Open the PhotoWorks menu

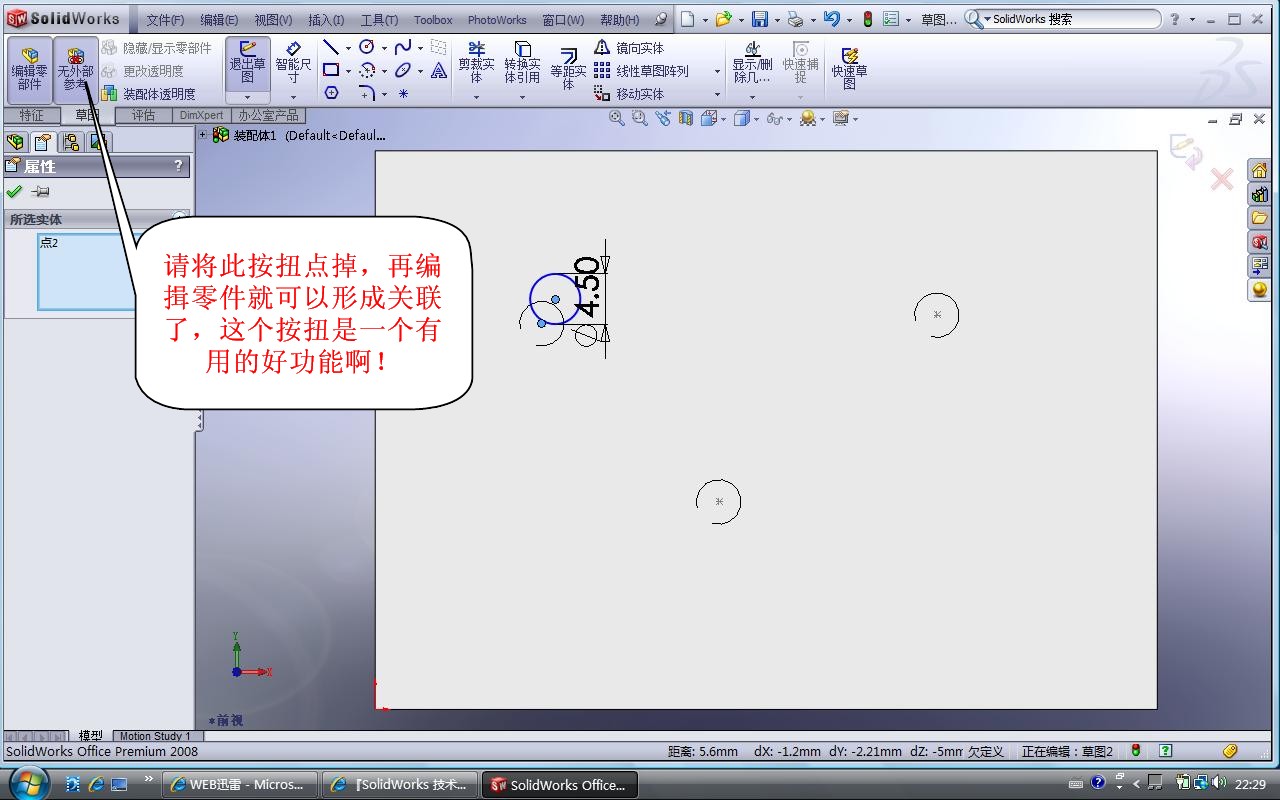tap(497, 20)
